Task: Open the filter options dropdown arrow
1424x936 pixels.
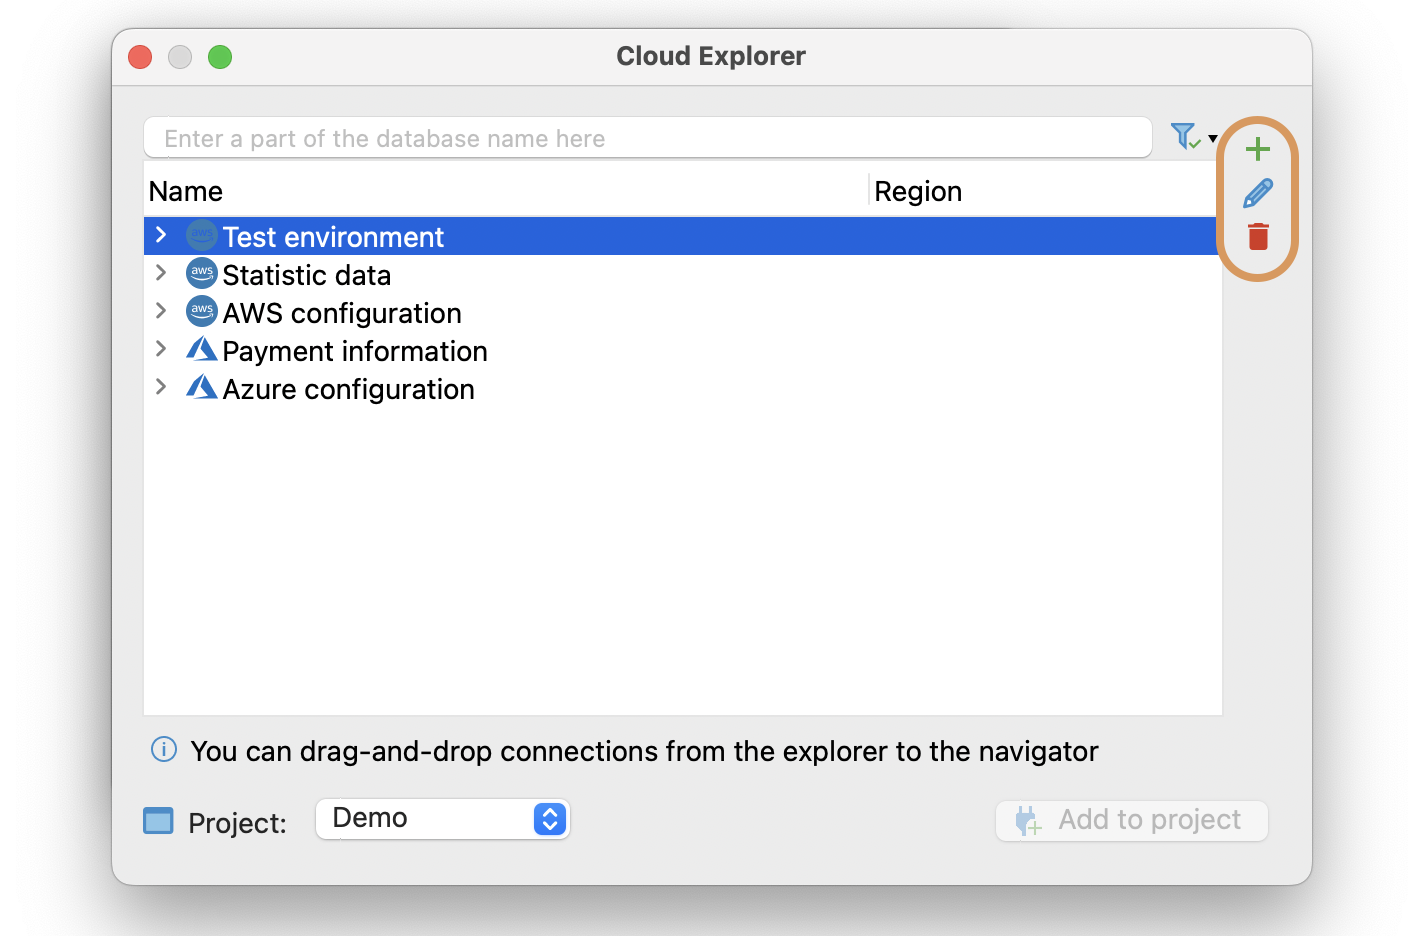Action: tap(1212, 138)
